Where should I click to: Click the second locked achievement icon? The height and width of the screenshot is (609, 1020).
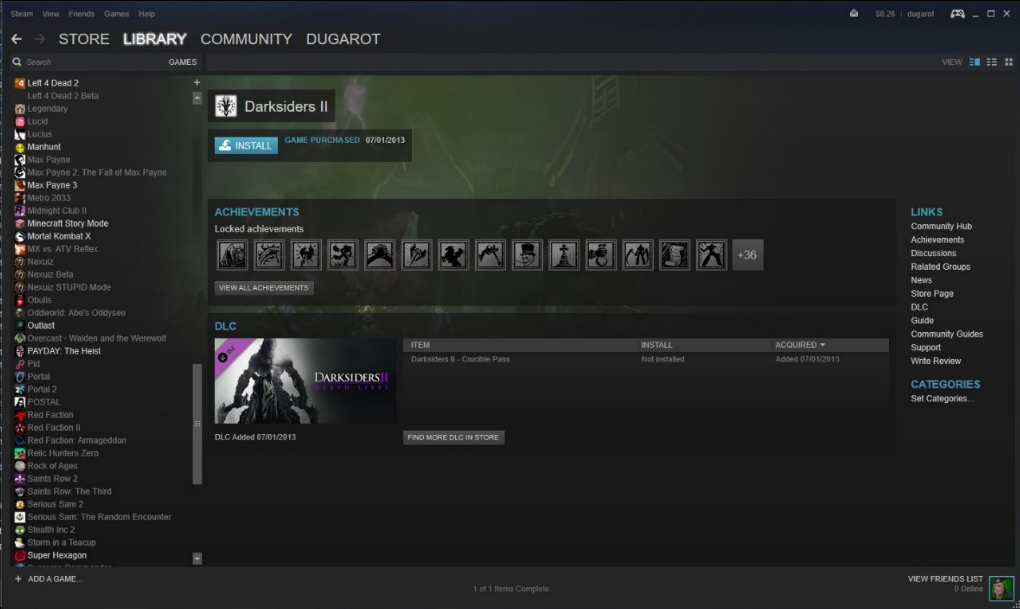(269, 254)
